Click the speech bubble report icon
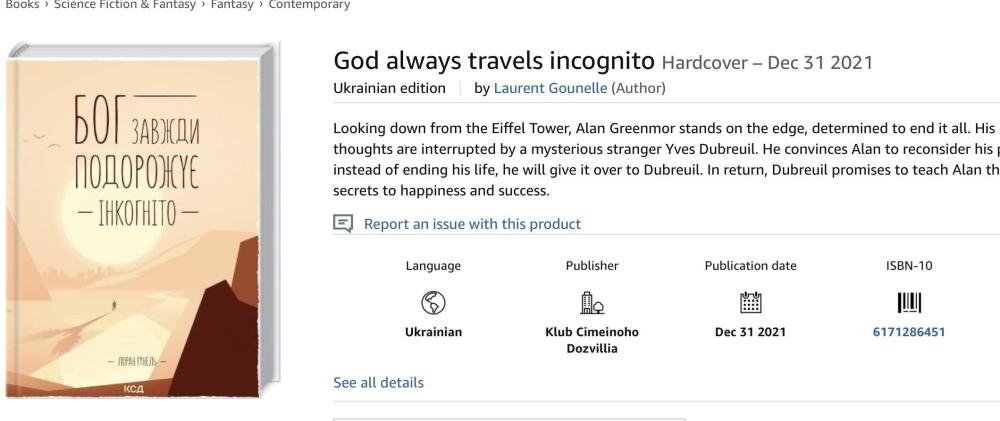The width and height of the screenshot is (1000, 421). coord(342,224)
